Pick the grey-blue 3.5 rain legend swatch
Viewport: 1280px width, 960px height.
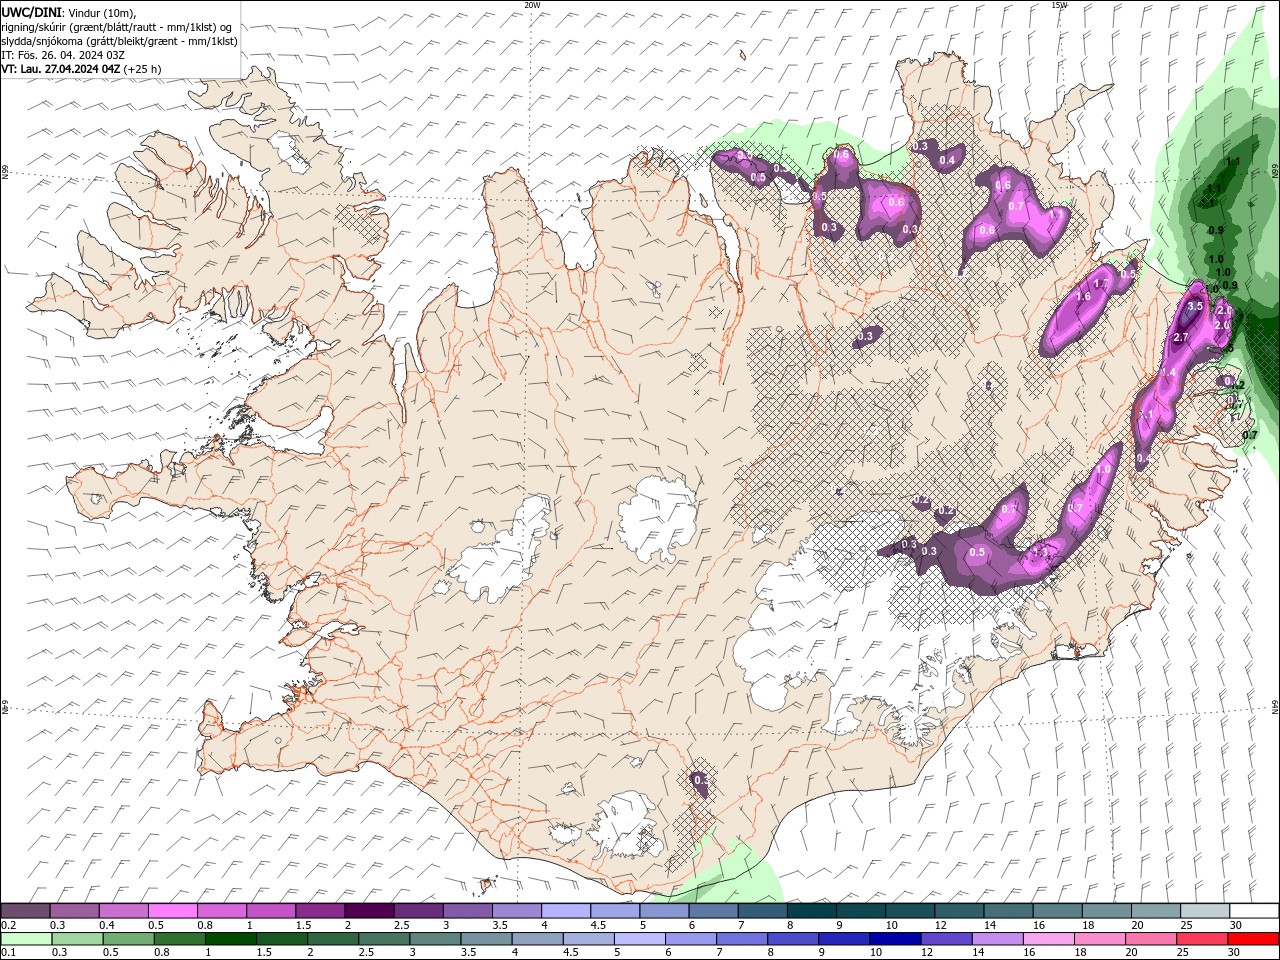pos(486,939)
